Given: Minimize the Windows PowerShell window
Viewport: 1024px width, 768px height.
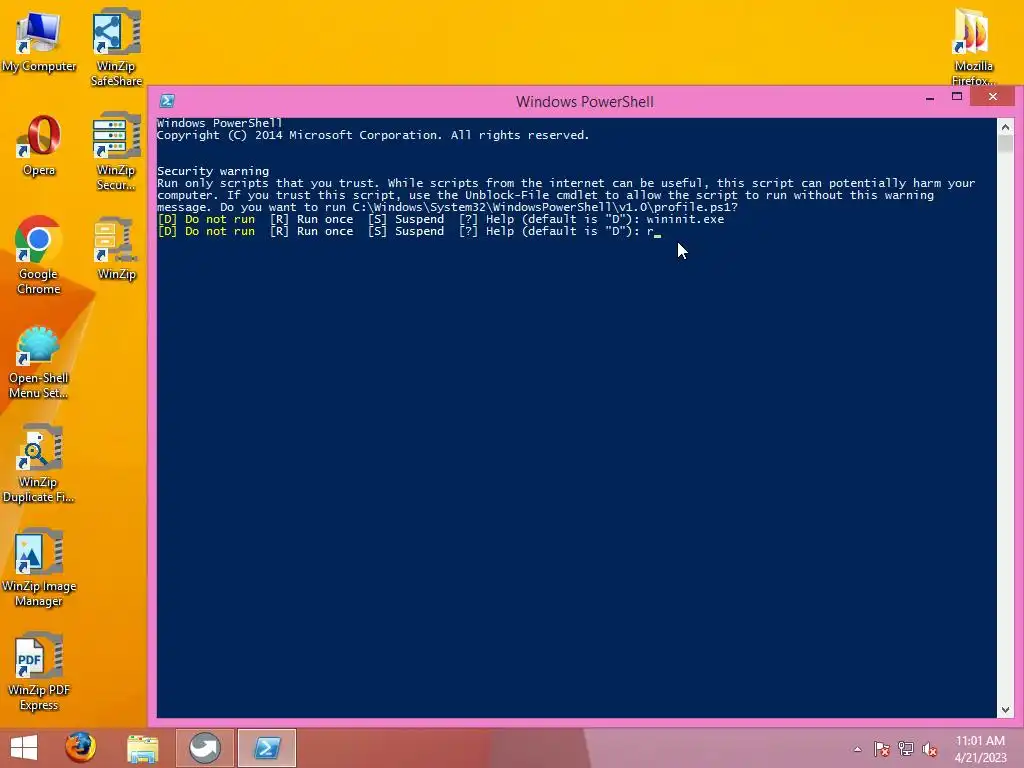Looking at the screenshot, I should pyautogui.click(x=930, y=98).
